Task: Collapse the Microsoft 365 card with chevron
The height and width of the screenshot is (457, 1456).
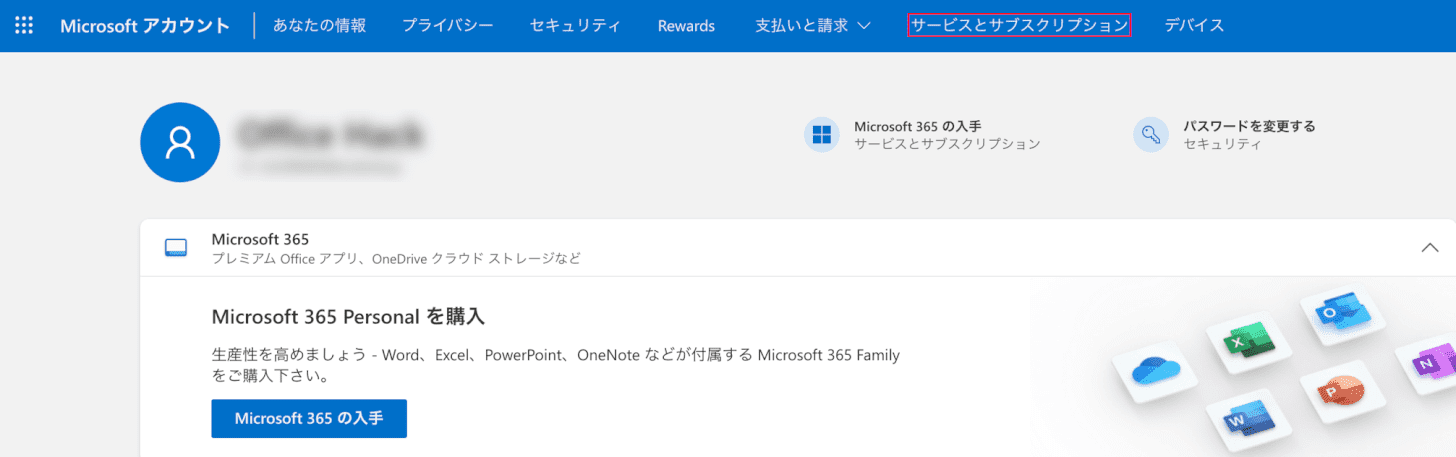Action: [1430, 248]
